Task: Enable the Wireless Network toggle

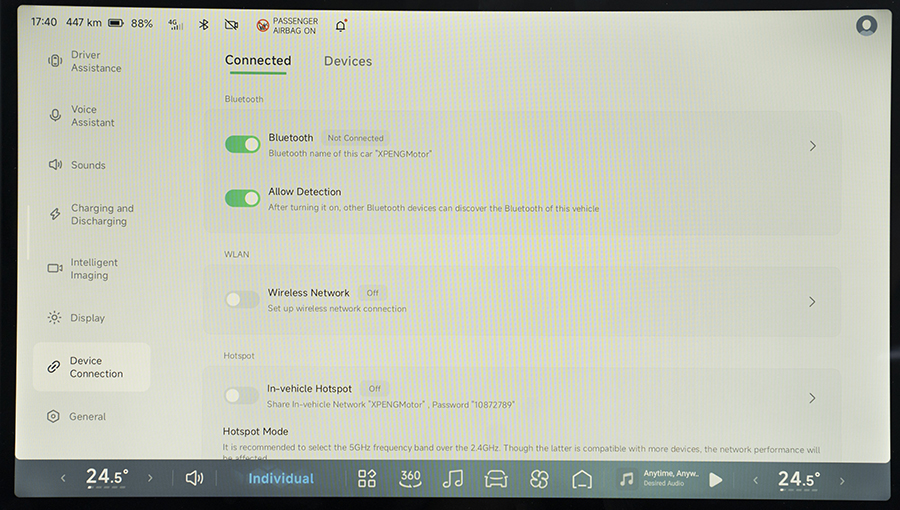Action: click(242, 299)
